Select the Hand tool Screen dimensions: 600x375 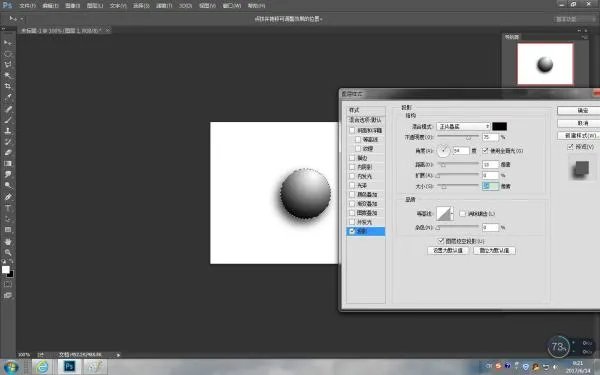pos(8,242)
